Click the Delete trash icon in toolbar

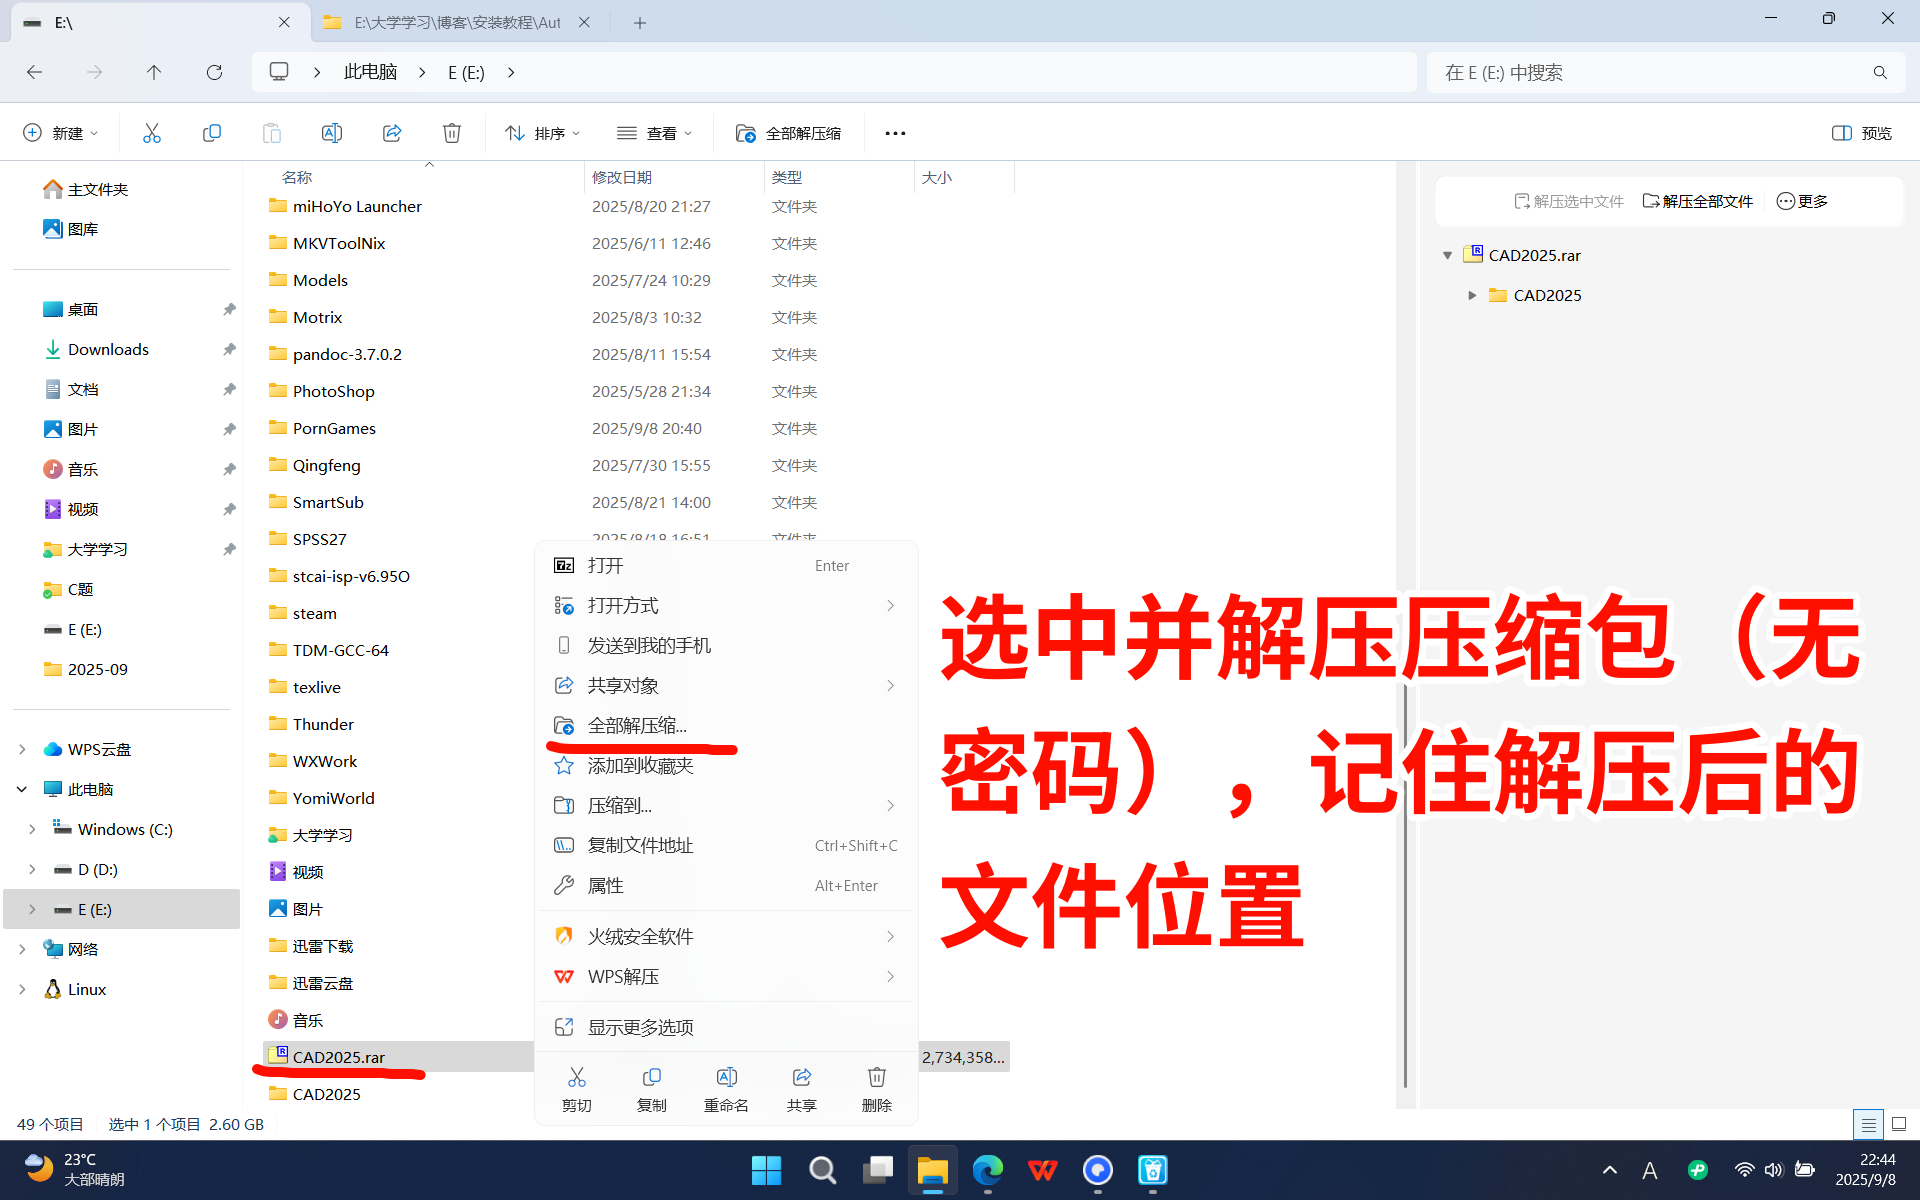(452, 133)
